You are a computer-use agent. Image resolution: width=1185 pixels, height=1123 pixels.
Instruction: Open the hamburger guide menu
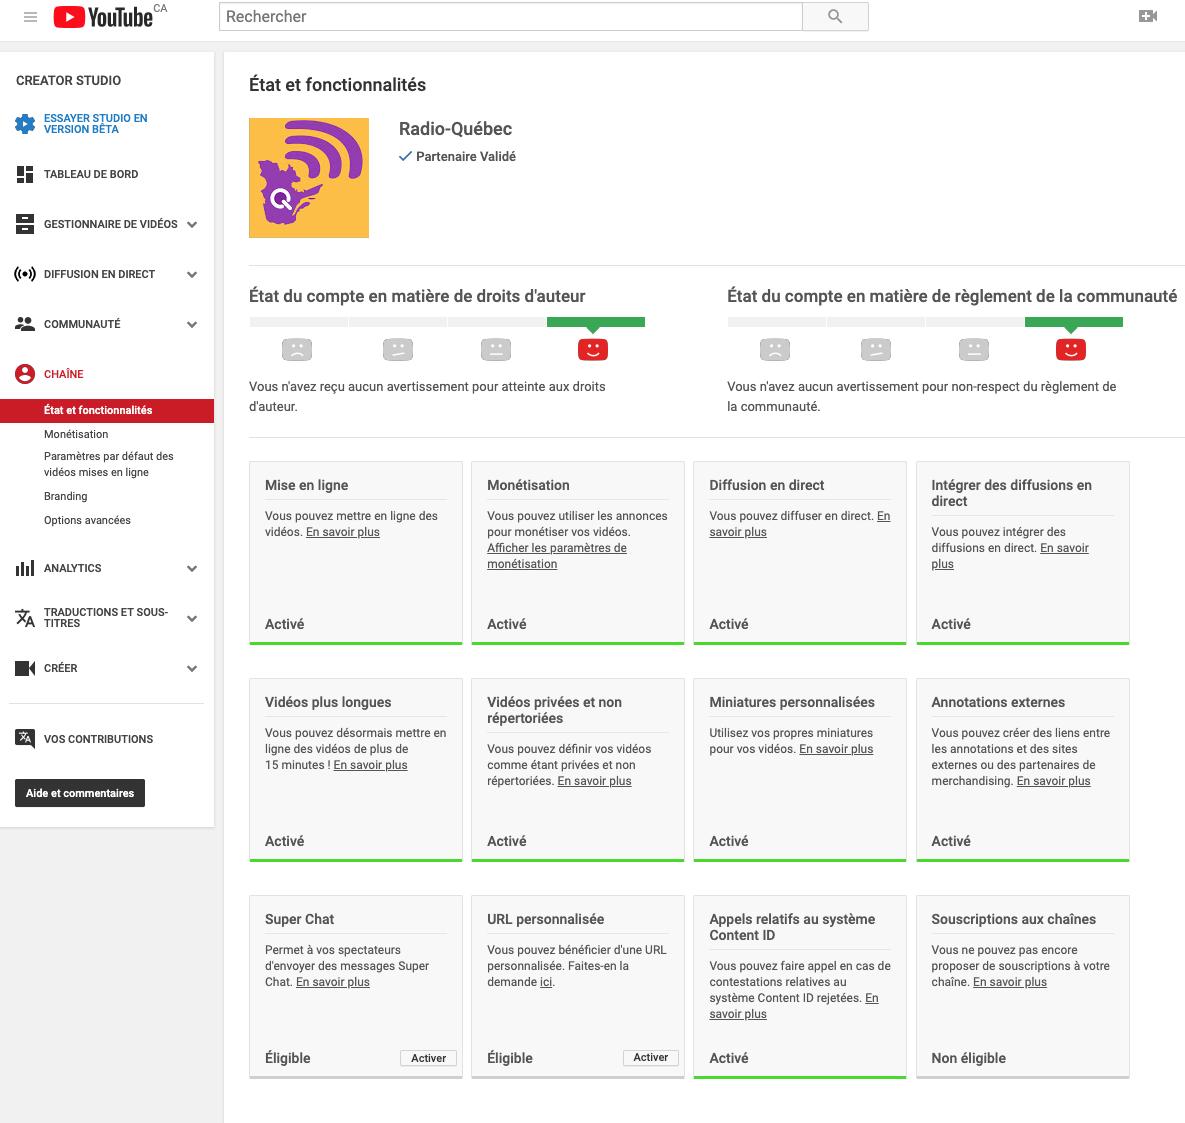click(x=30, y=17)
